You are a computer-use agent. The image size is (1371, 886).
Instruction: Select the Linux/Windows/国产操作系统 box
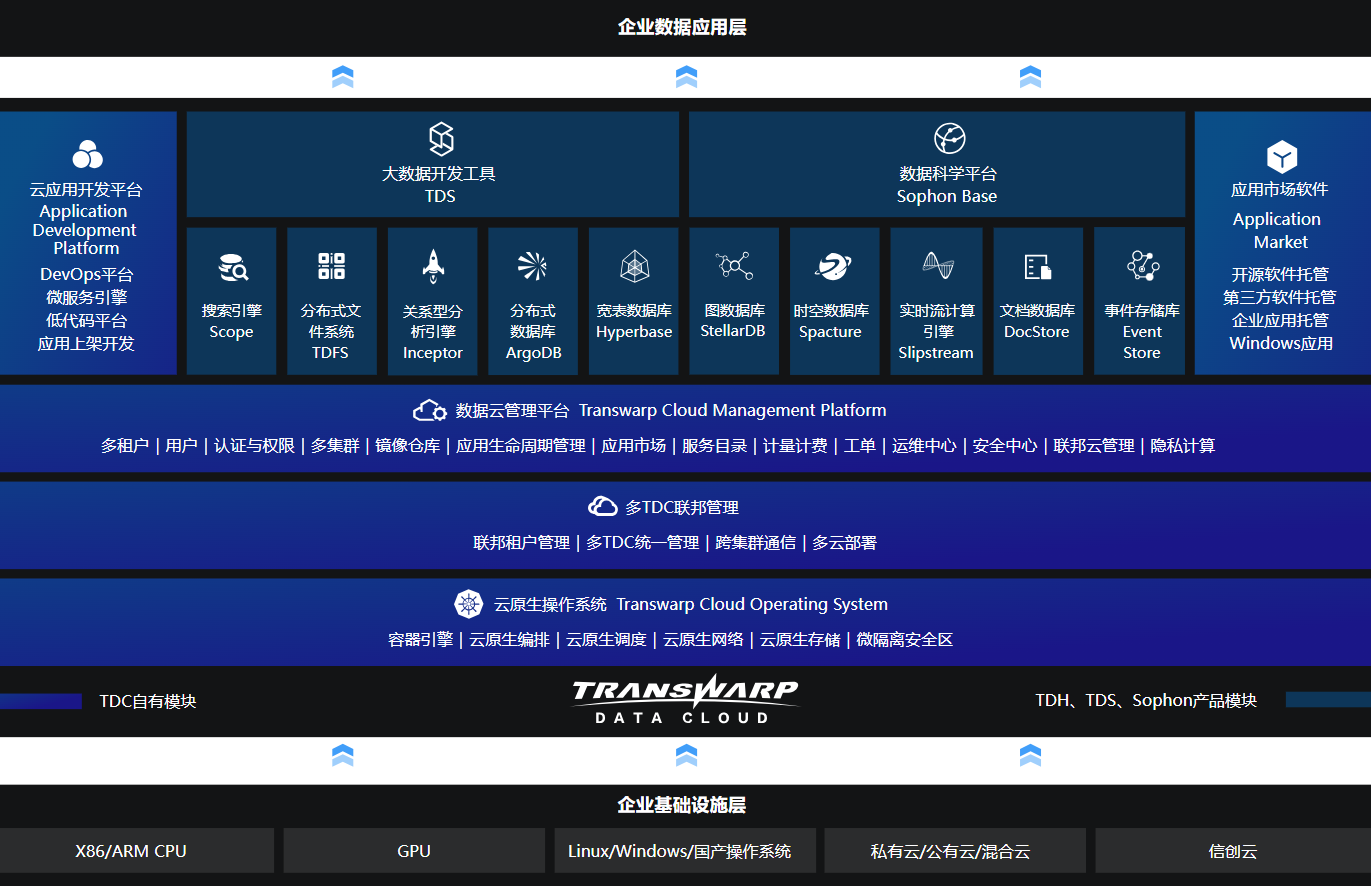click(x=685, y=851)
